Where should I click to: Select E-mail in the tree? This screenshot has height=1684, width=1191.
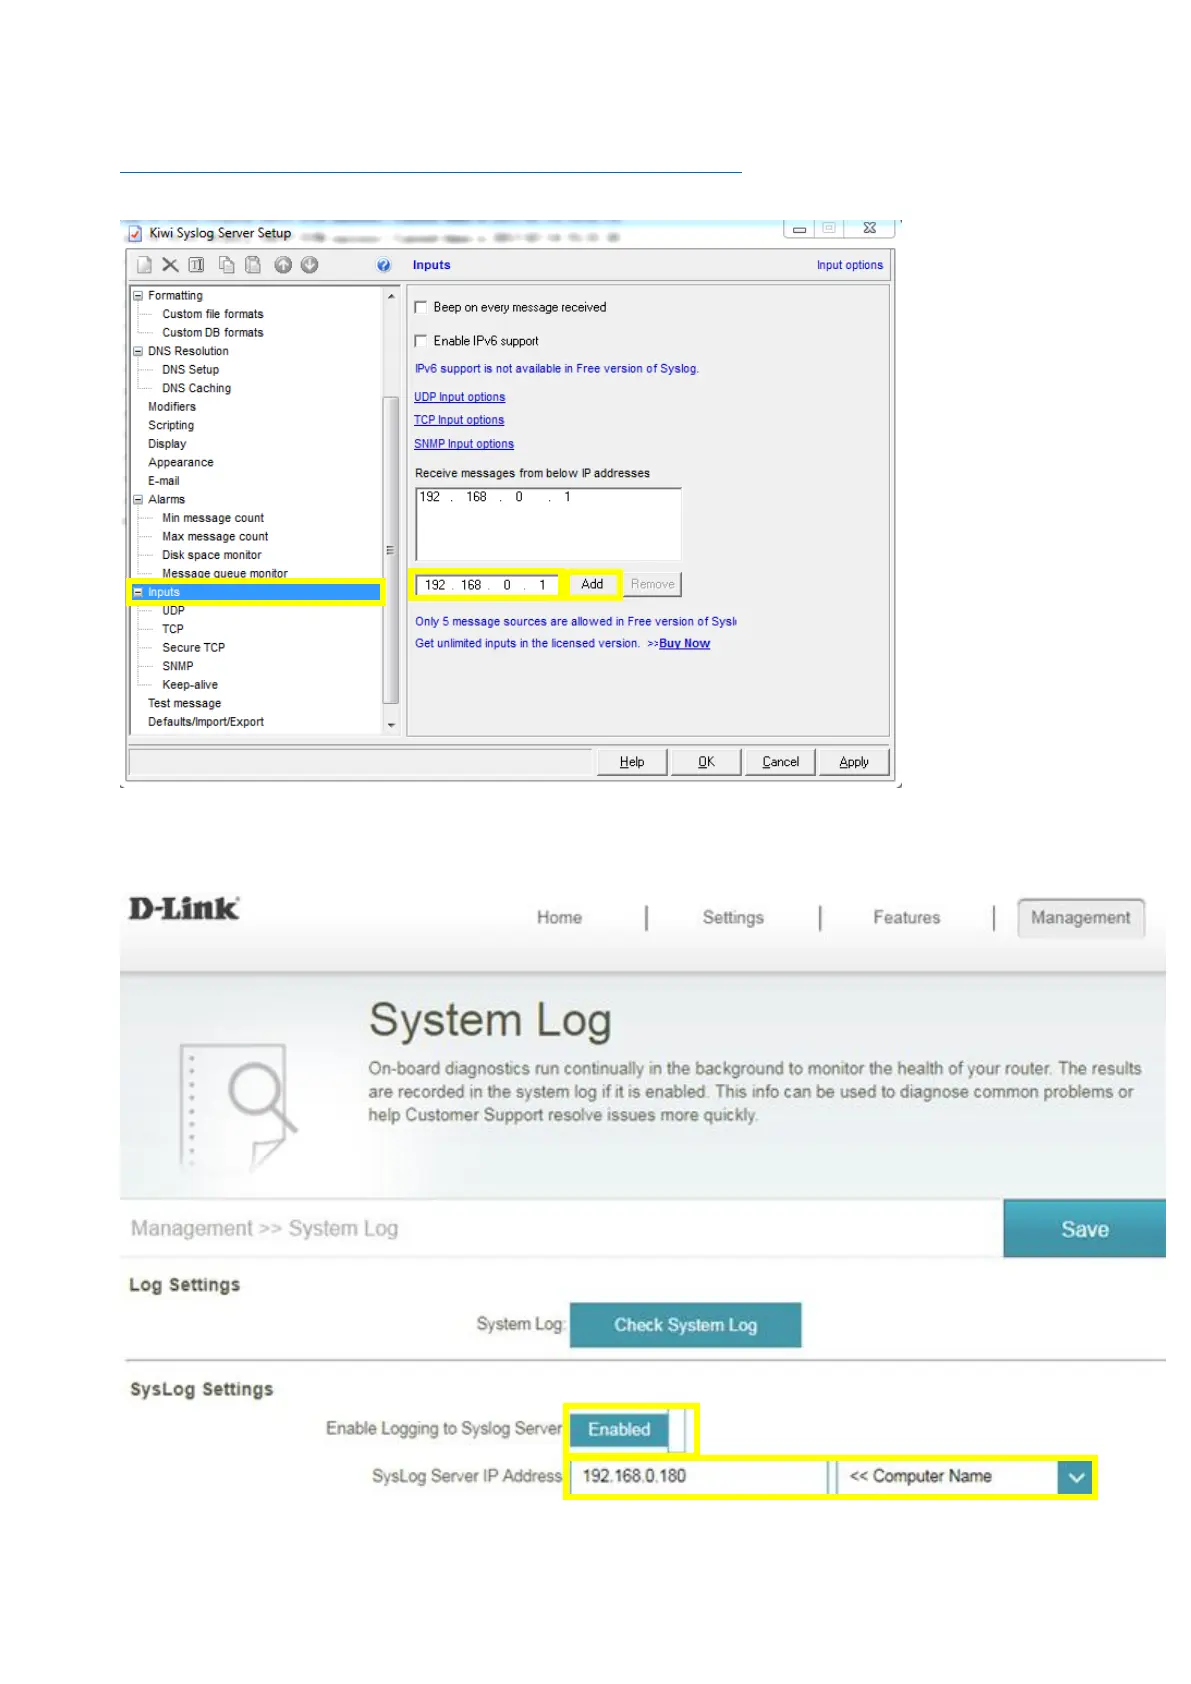[x=164, y=481]
